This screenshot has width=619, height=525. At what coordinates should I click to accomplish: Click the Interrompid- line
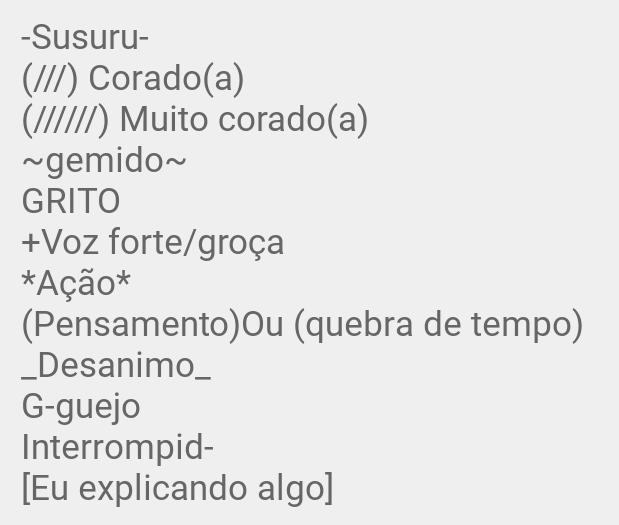click(x=118, y=448)
